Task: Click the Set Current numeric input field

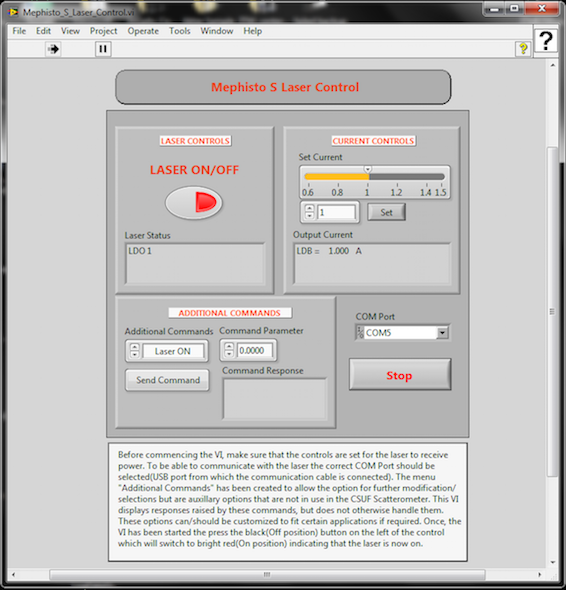Action: coord(336,212)
